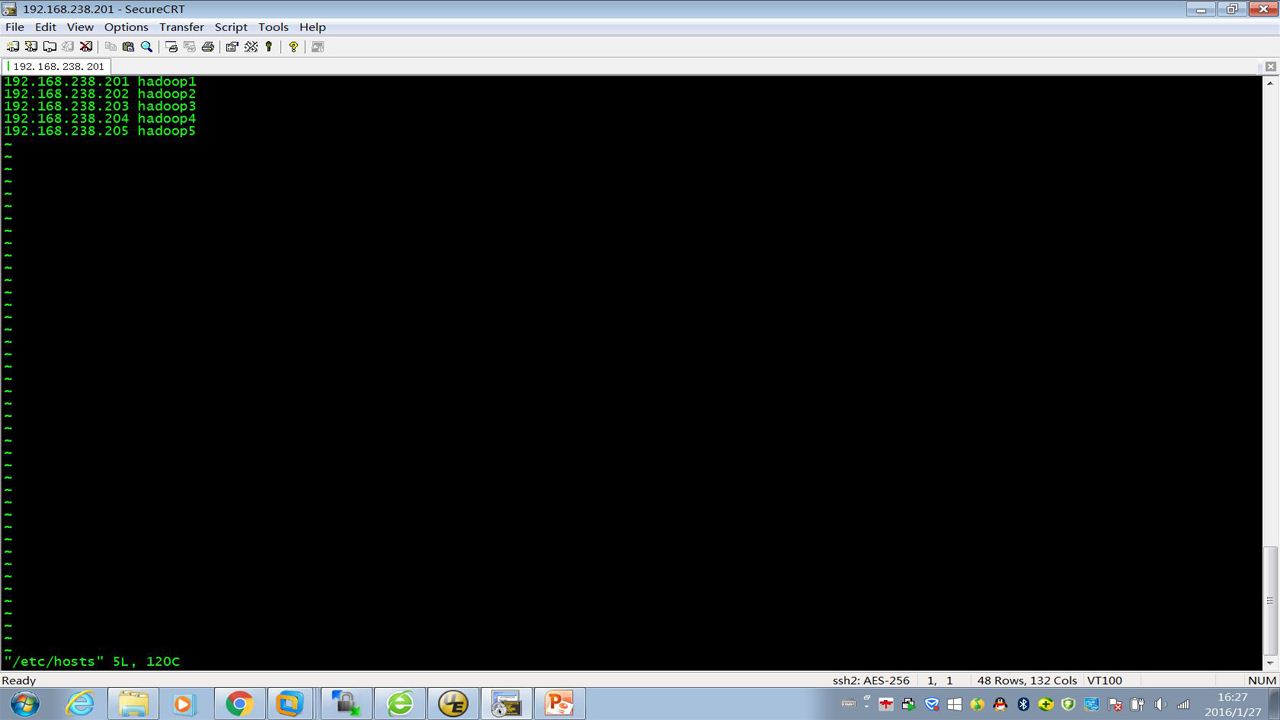1280x720 pixels.
Task: Show hidden tray icons arrow
Action: click(867, 706)
